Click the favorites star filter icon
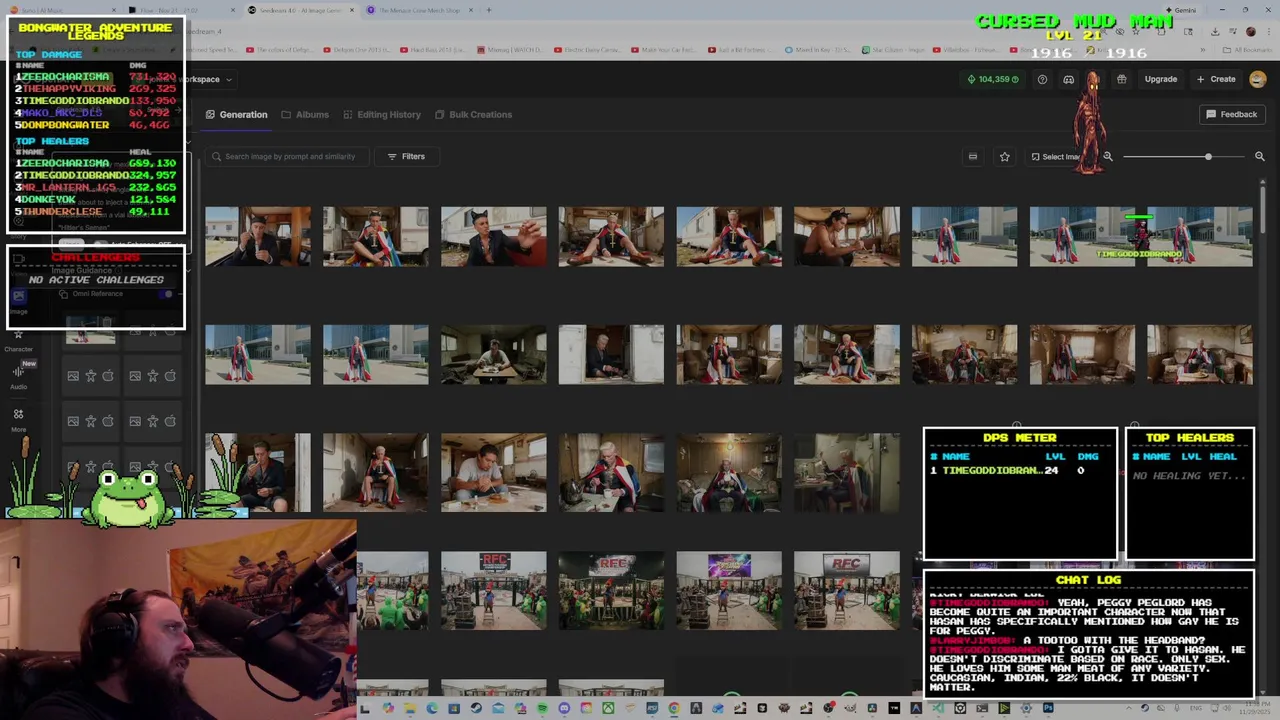 click(x=1004, y=157)
